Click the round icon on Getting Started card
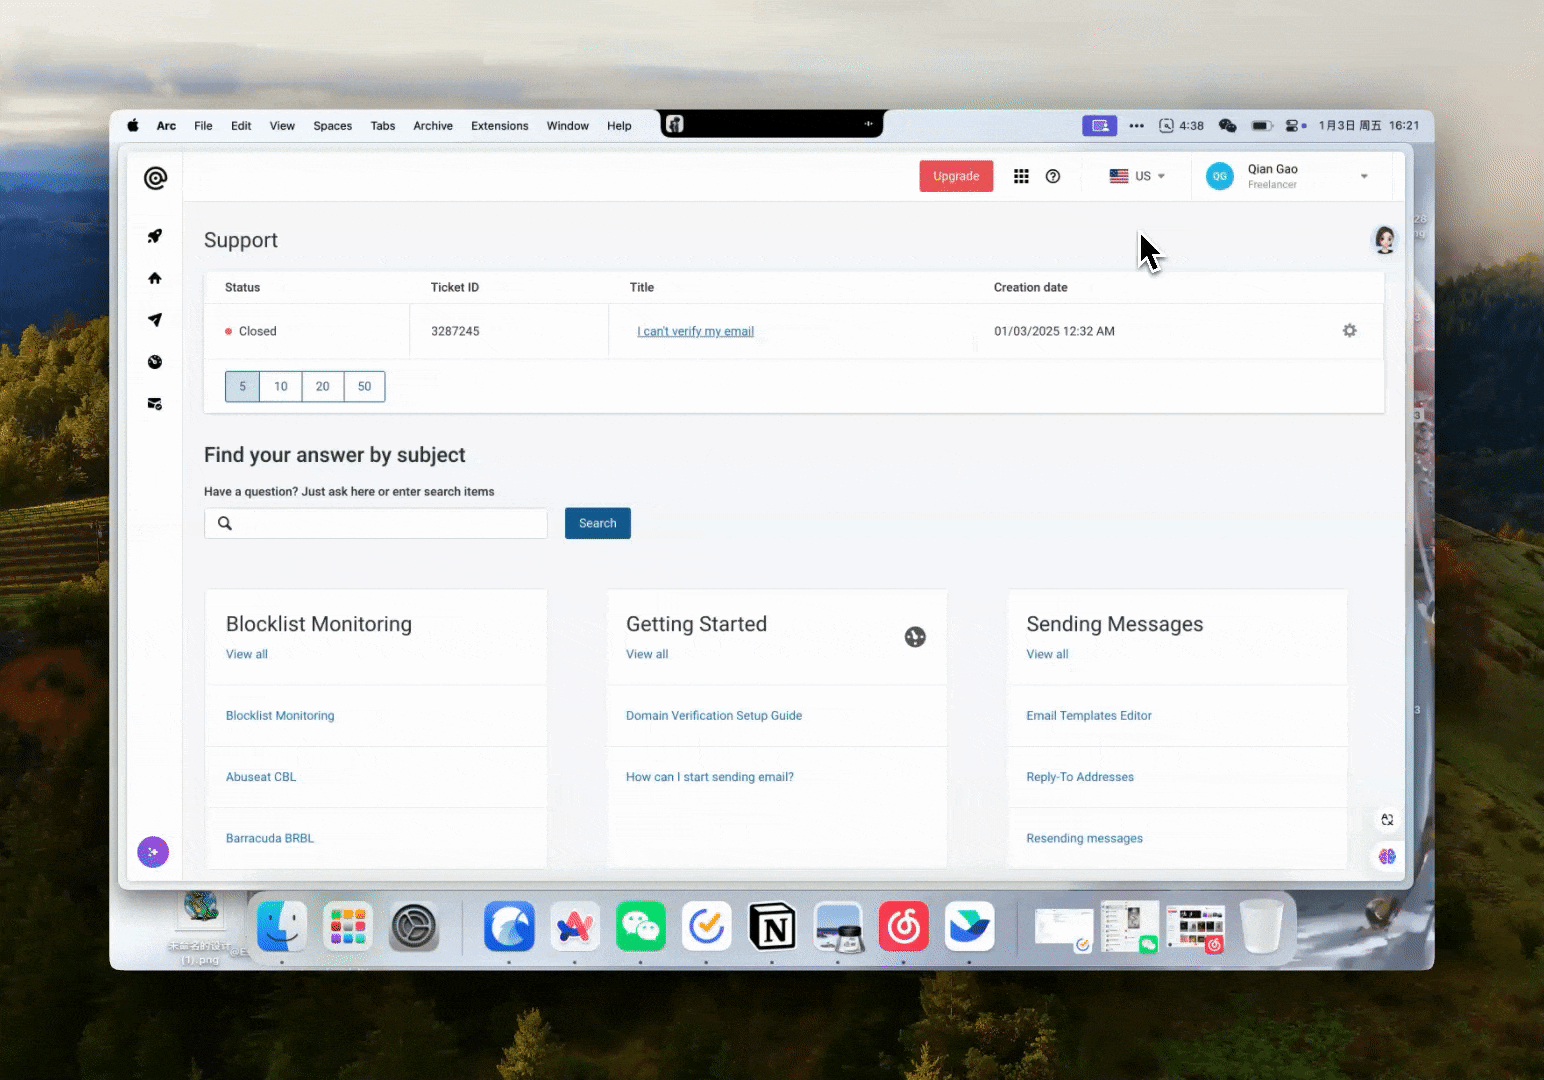 point(915,637)
